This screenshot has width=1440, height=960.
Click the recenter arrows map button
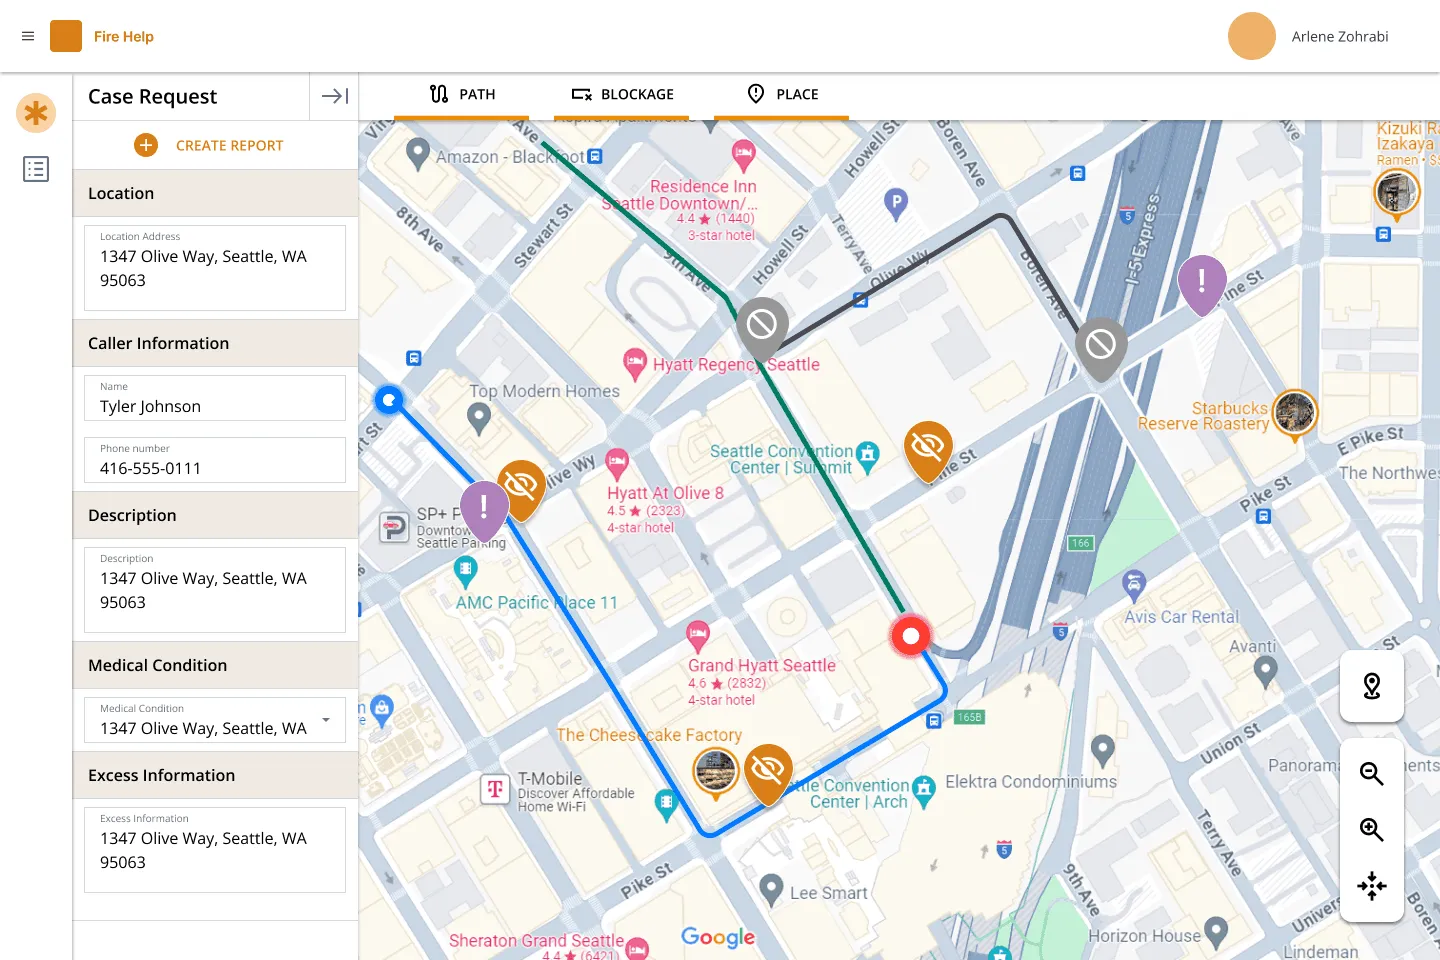pyautogui.click(x=1372, y=886)
